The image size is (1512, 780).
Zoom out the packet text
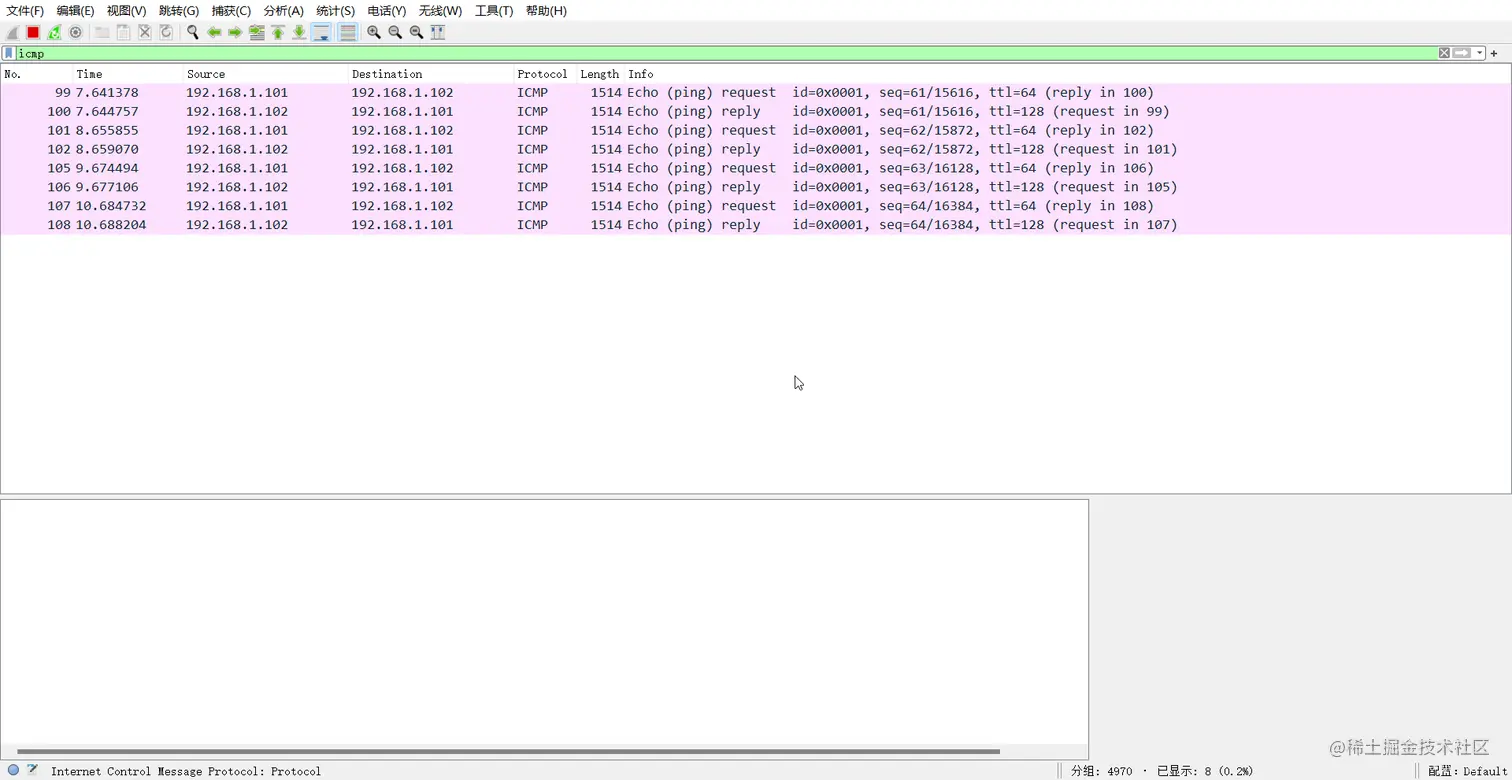pyautogui.click(x=395, y=32)
